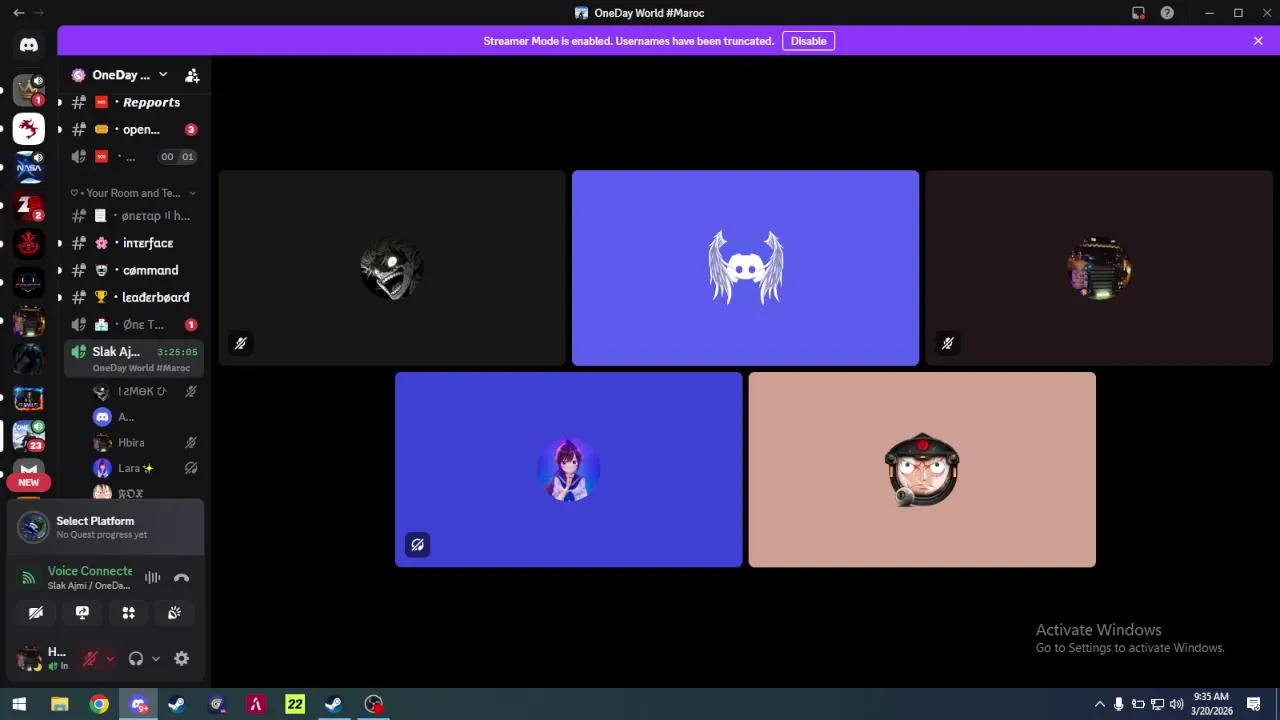This screenshot has height=720, width=1280.
Task: Go forward with the forward arrow
Action: (39, 13)
